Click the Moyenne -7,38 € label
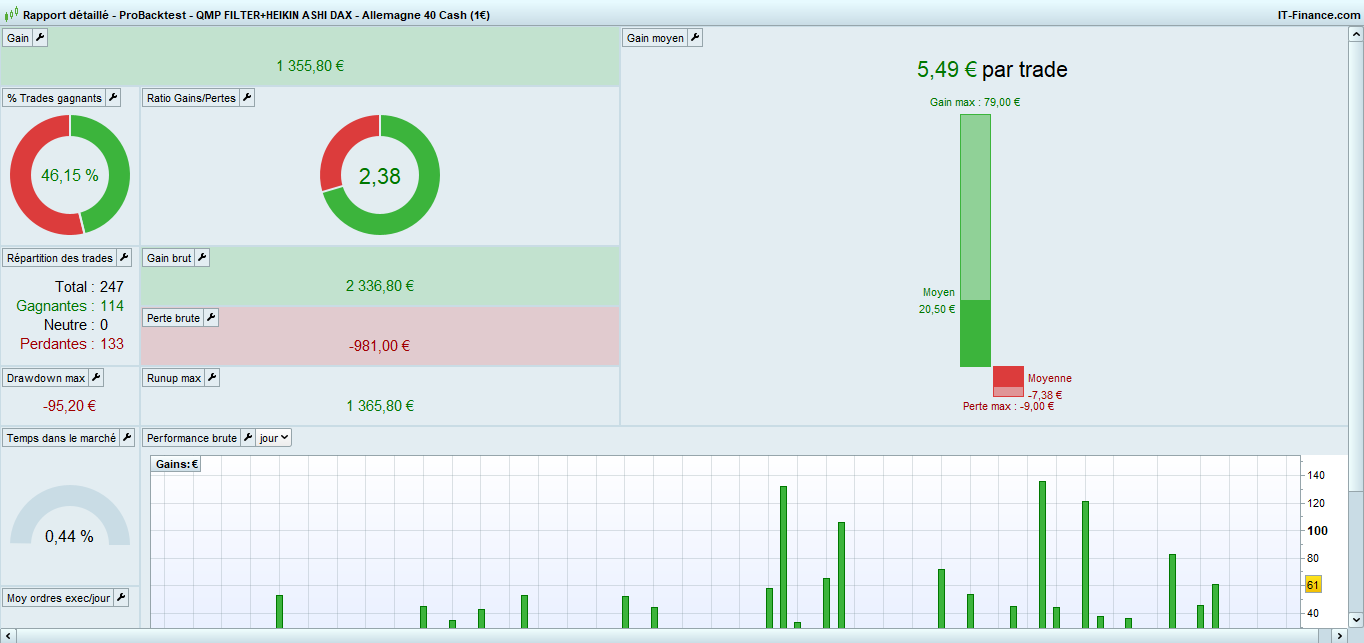This screenshot has height=643, width=1364. click(1049, 387)
